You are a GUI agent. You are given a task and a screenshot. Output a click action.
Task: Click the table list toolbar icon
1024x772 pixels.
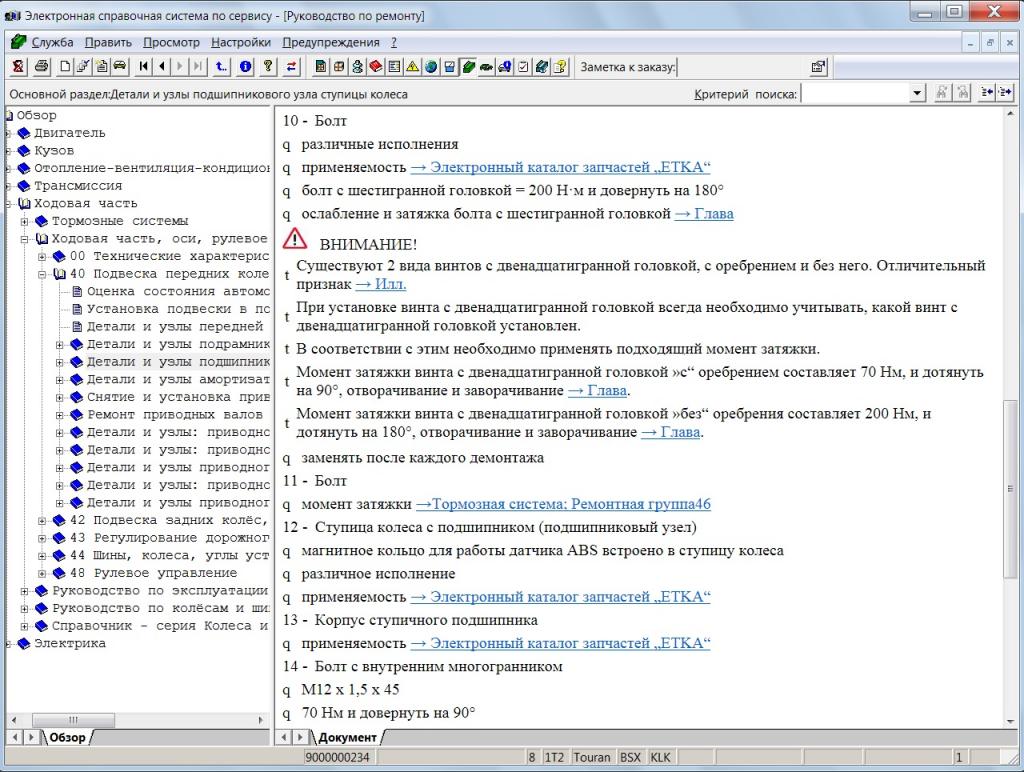394,67
